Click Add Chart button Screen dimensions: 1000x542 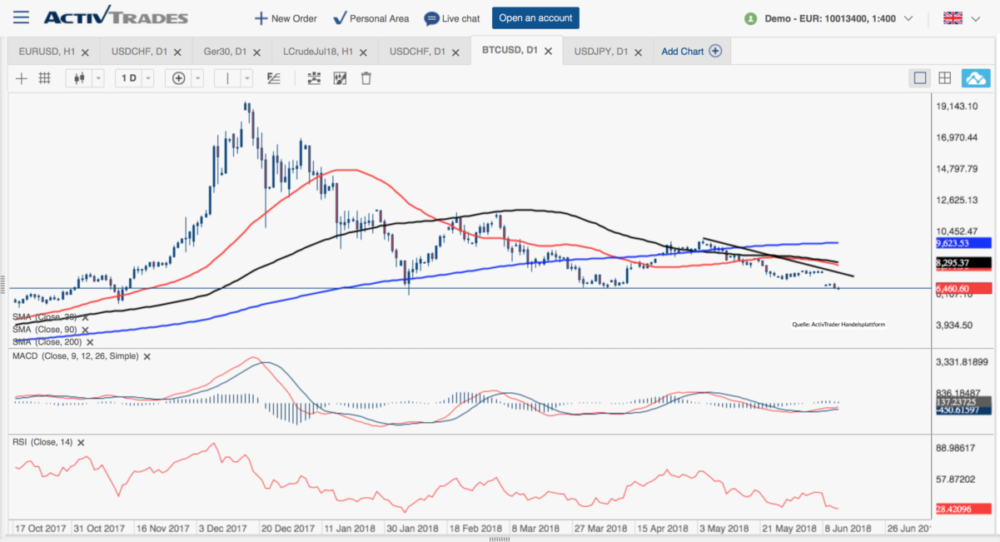click(691, 51)
